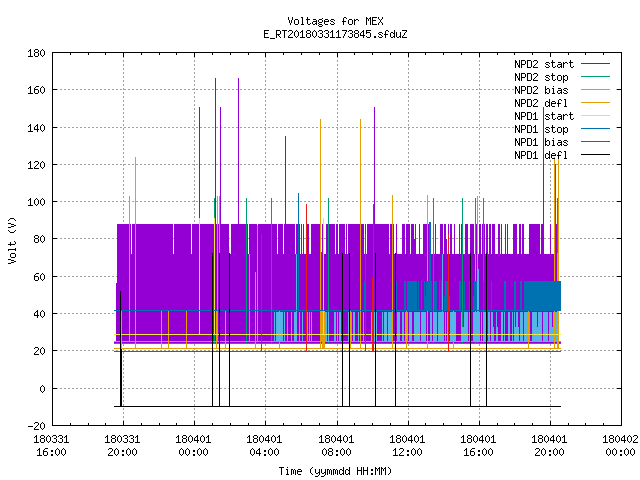Click the NPD1 bias red legend line
The height and width of the screenshot is (480, 640).
595,142
